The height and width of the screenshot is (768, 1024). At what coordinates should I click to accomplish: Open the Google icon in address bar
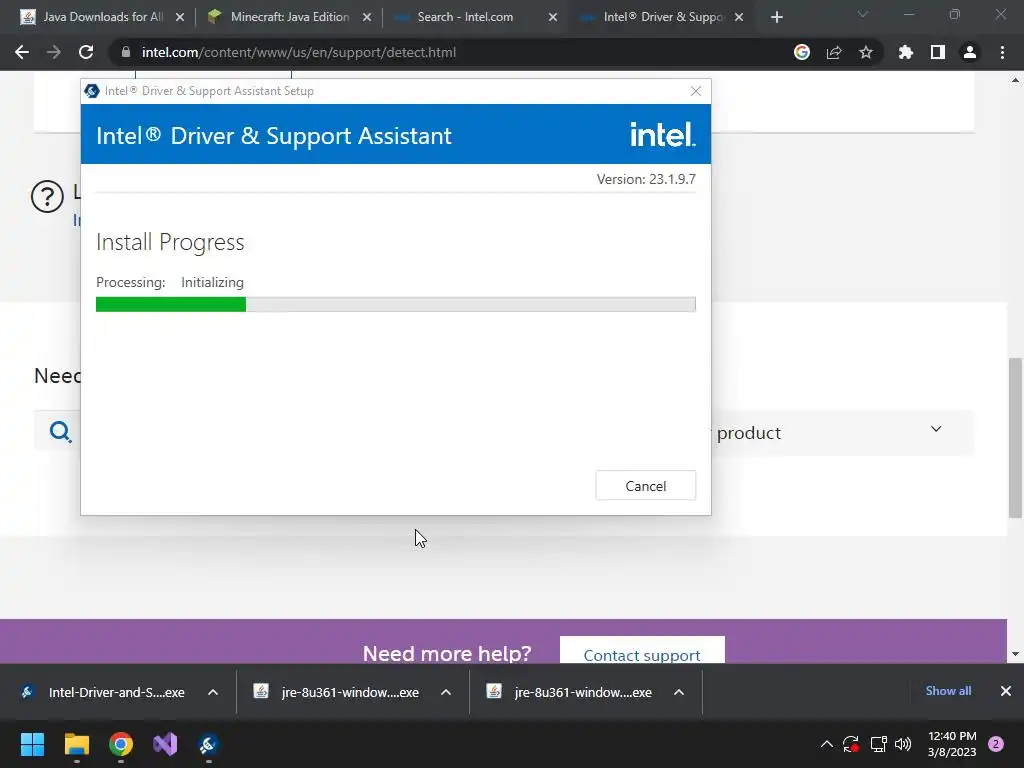click(802, 52)
